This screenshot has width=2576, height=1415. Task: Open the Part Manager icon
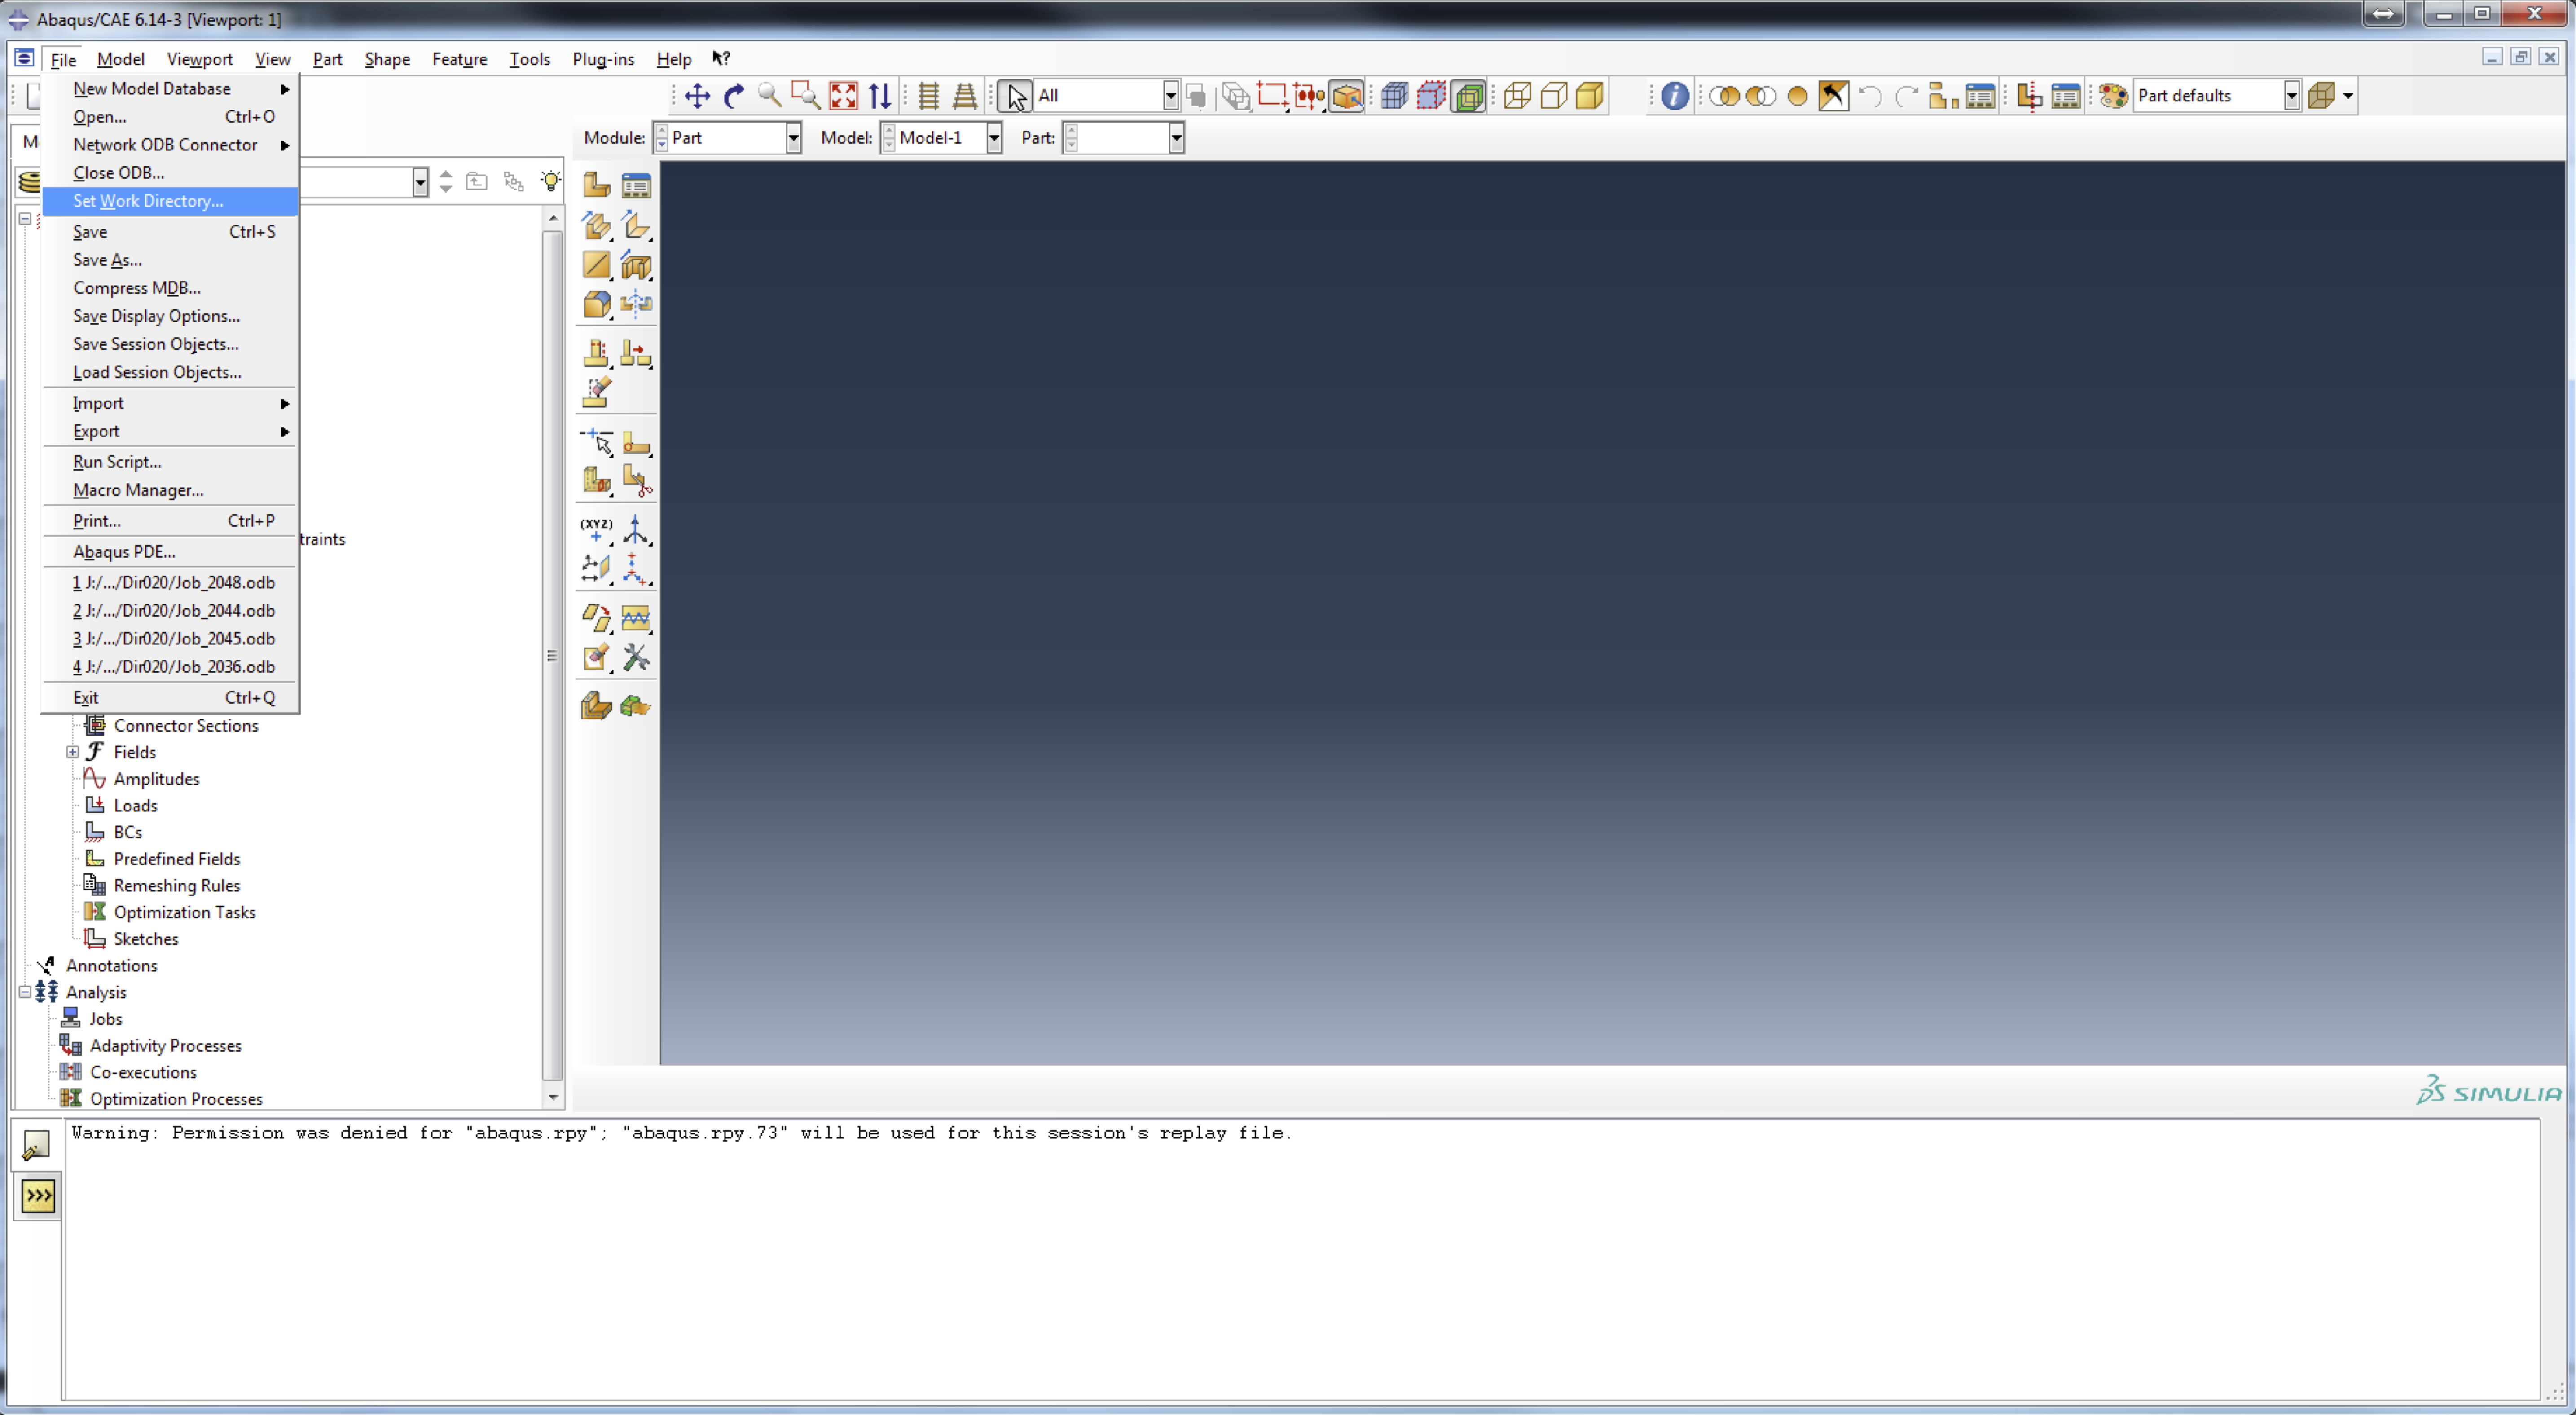[x=636, y=185]
